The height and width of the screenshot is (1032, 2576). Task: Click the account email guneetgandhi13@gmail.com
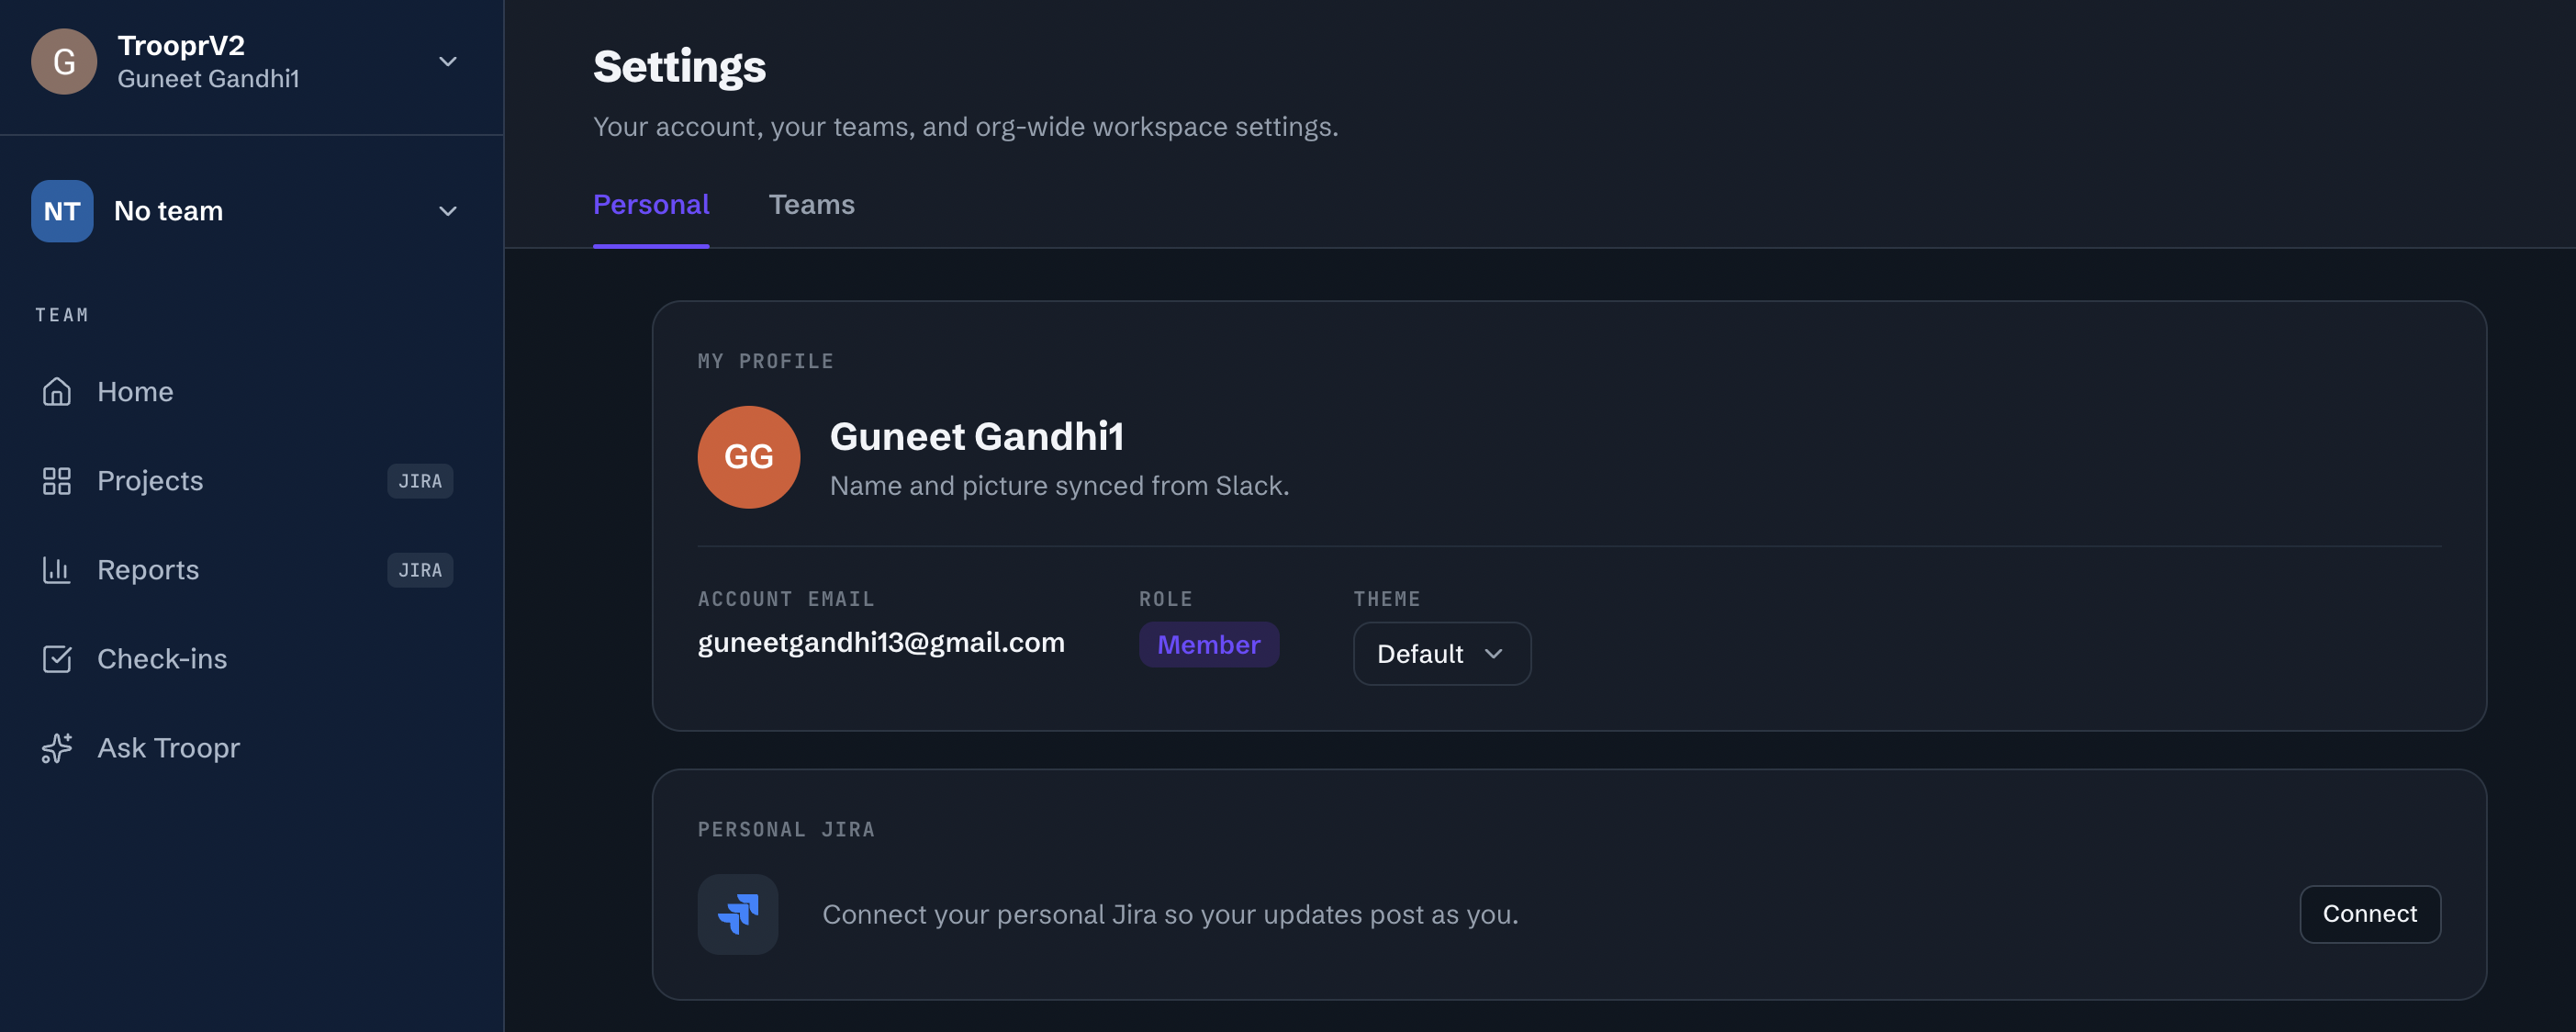(x=881, y=643)
